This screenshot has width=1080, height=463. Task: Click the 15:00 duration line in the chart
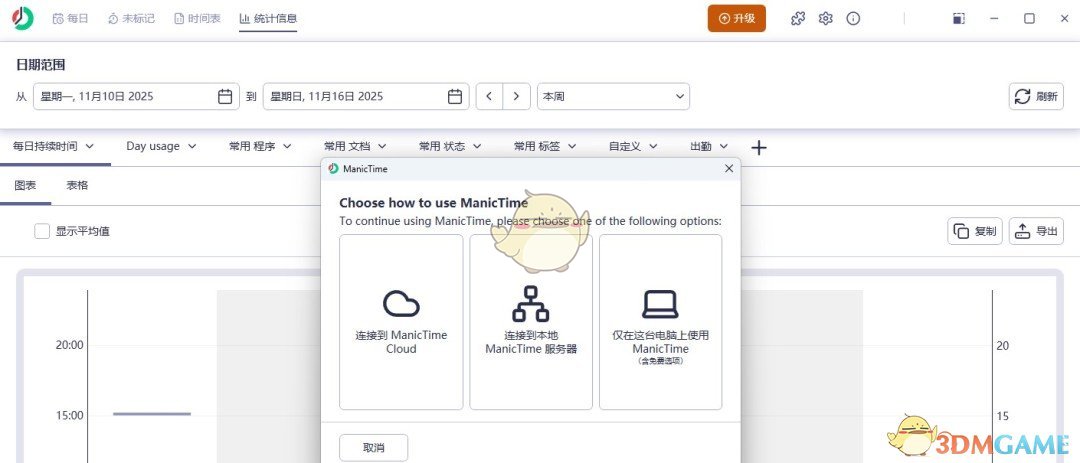point(152,413)
